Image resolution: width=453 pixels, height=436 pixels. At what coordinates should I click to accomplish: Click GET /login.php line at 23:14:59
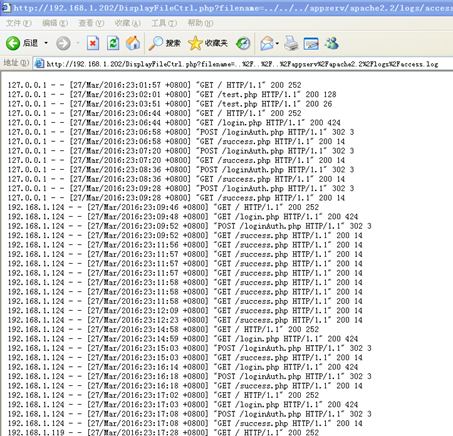pyautogui.click(x=183, y=339)
